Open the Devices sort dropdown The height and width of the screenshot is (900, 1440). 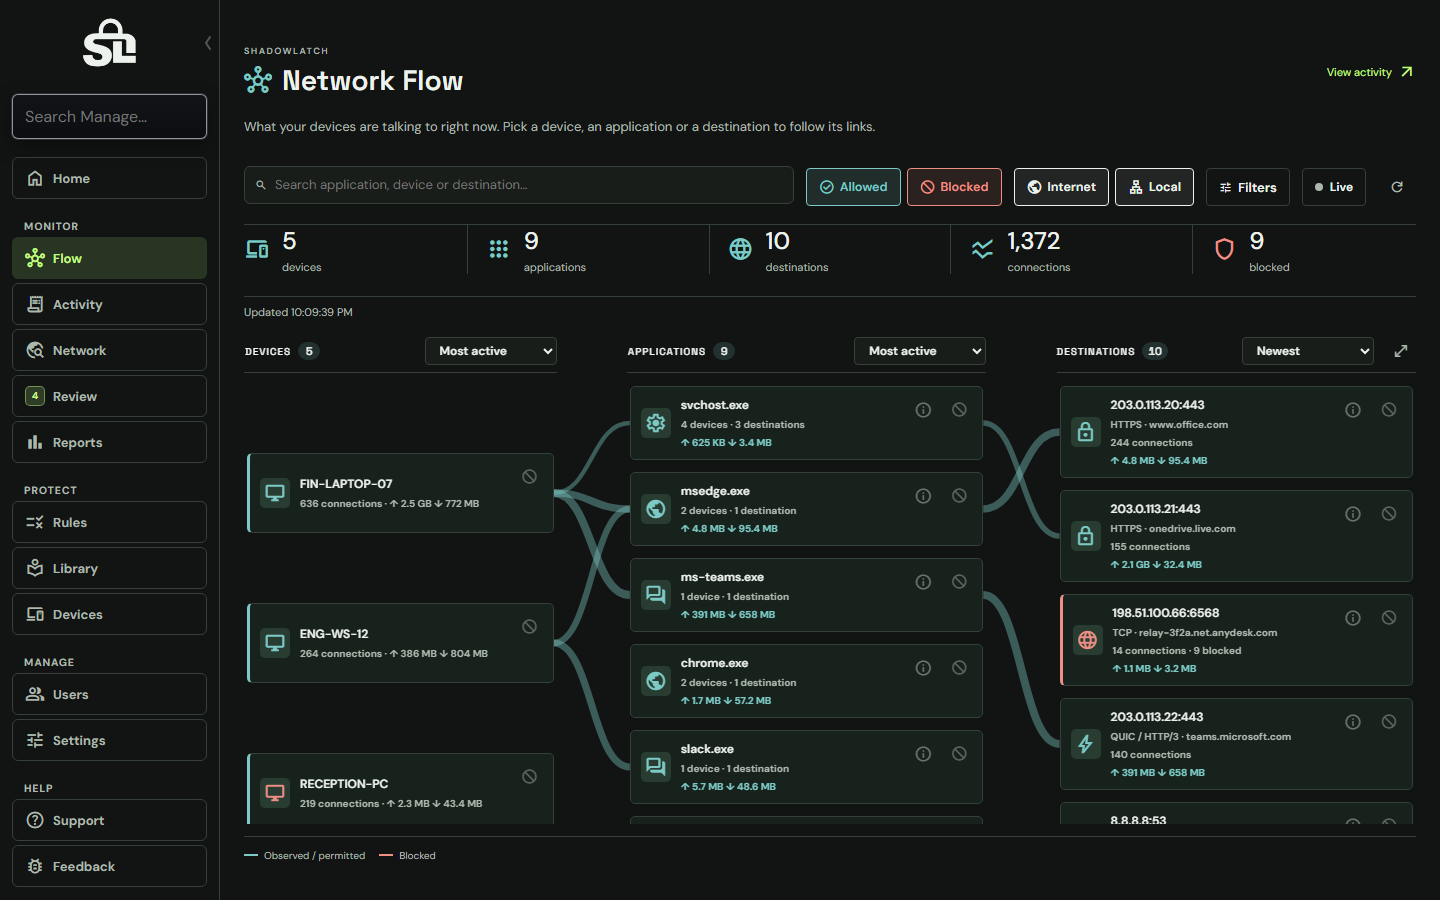pyautogui.click(x=491, y=351)
